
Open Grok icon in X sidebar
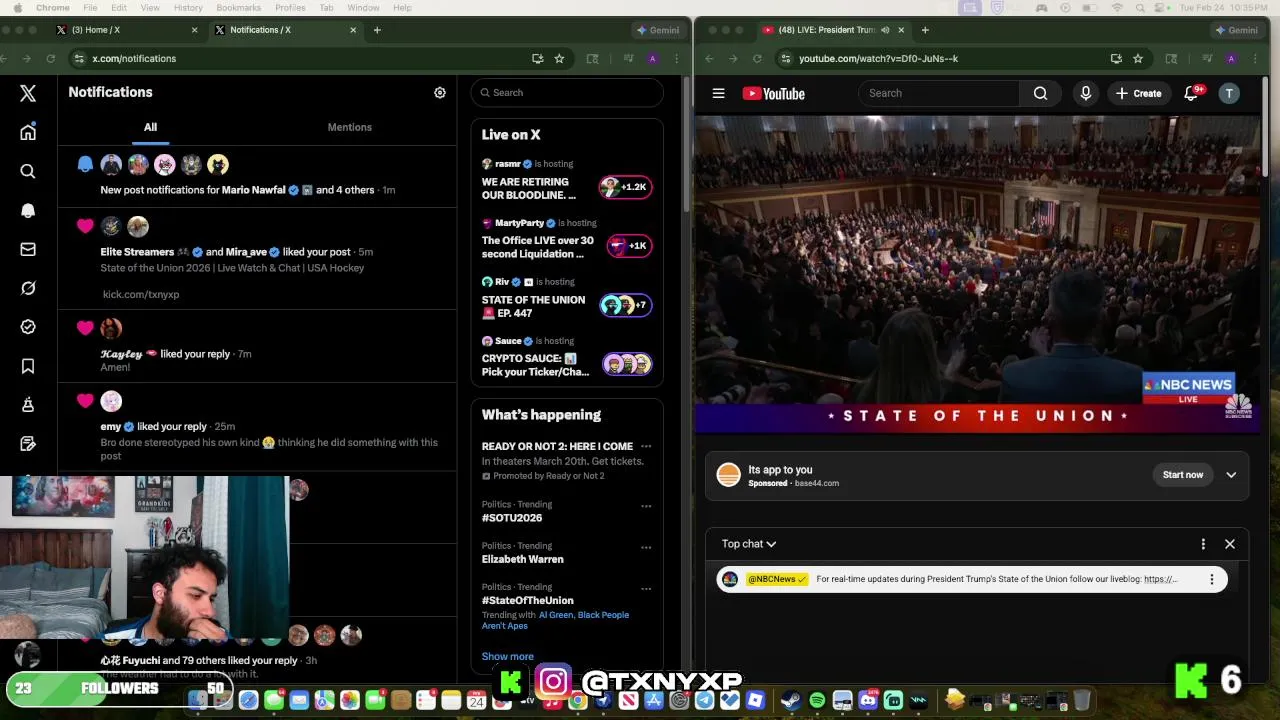(28, 288)
